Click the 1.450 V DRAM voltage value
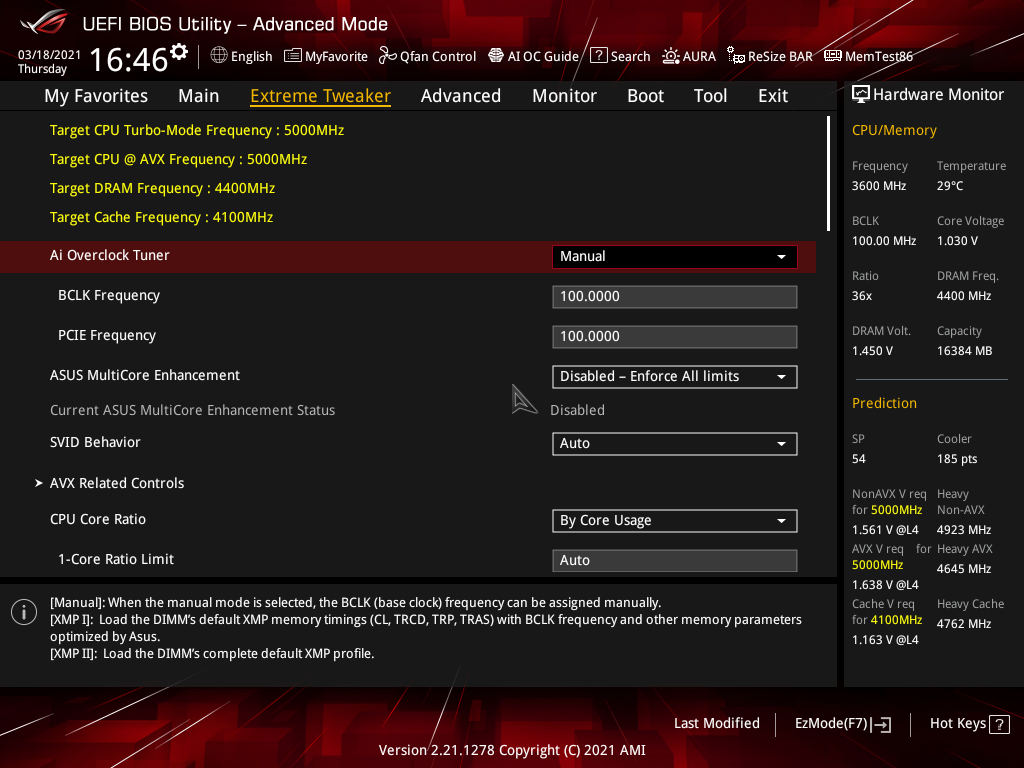Viewport: 1024px width, 768px height. pyautogui.click(x=872, y=351)
